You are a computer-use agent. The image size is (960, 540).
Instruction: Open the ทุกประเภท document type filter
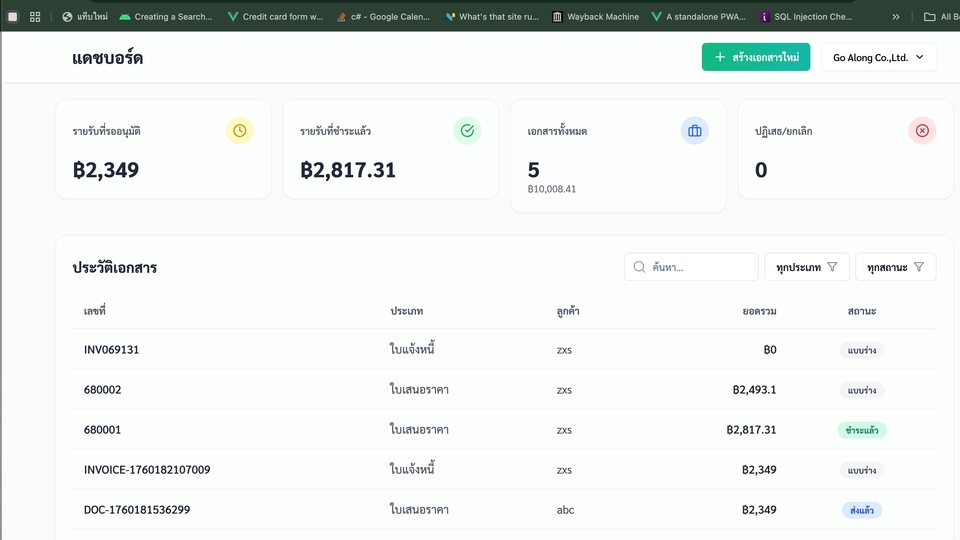click(x=807, y=267)
